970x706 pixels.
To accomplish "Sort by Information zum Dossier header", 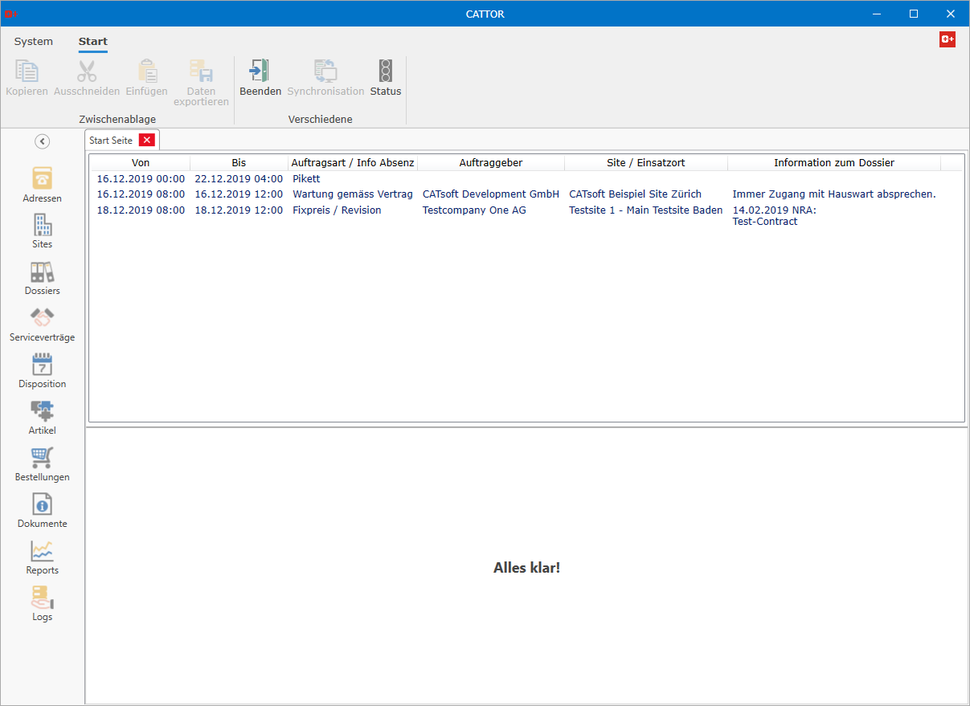I will (x=834, y=163).
